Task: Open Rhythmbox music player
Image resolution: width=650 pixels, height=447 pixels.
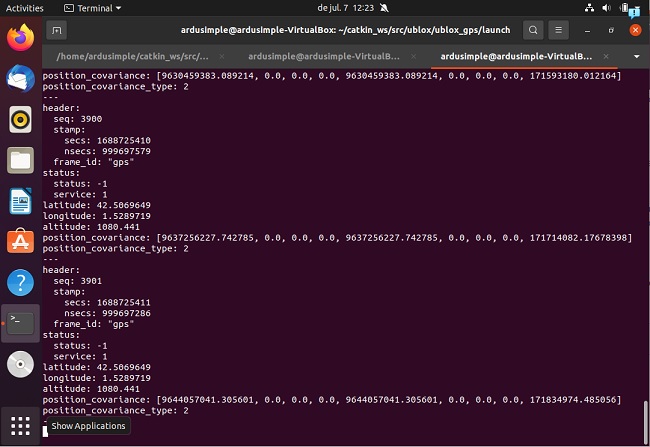Action: 20,119
